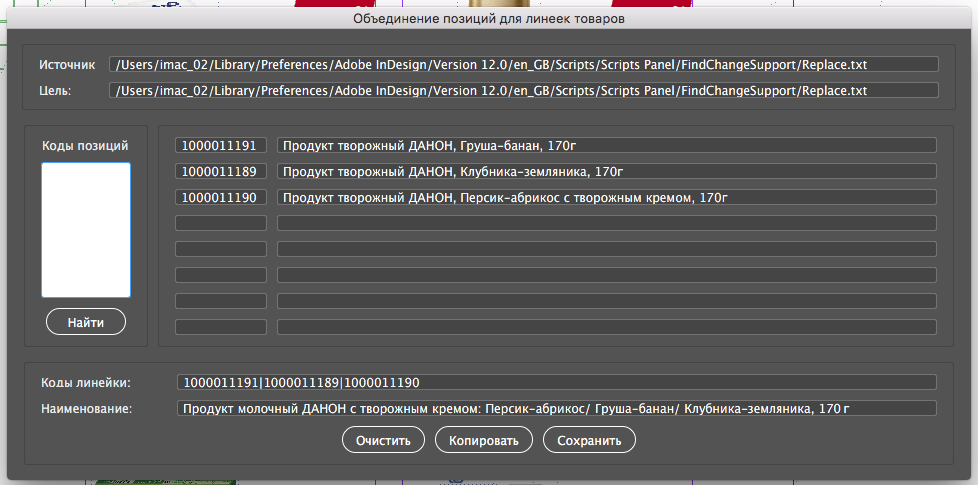This screenshot has height=485, width=978.
Task: Click the Источник path field
Action: pyautogui.click(x=524, y=64)
